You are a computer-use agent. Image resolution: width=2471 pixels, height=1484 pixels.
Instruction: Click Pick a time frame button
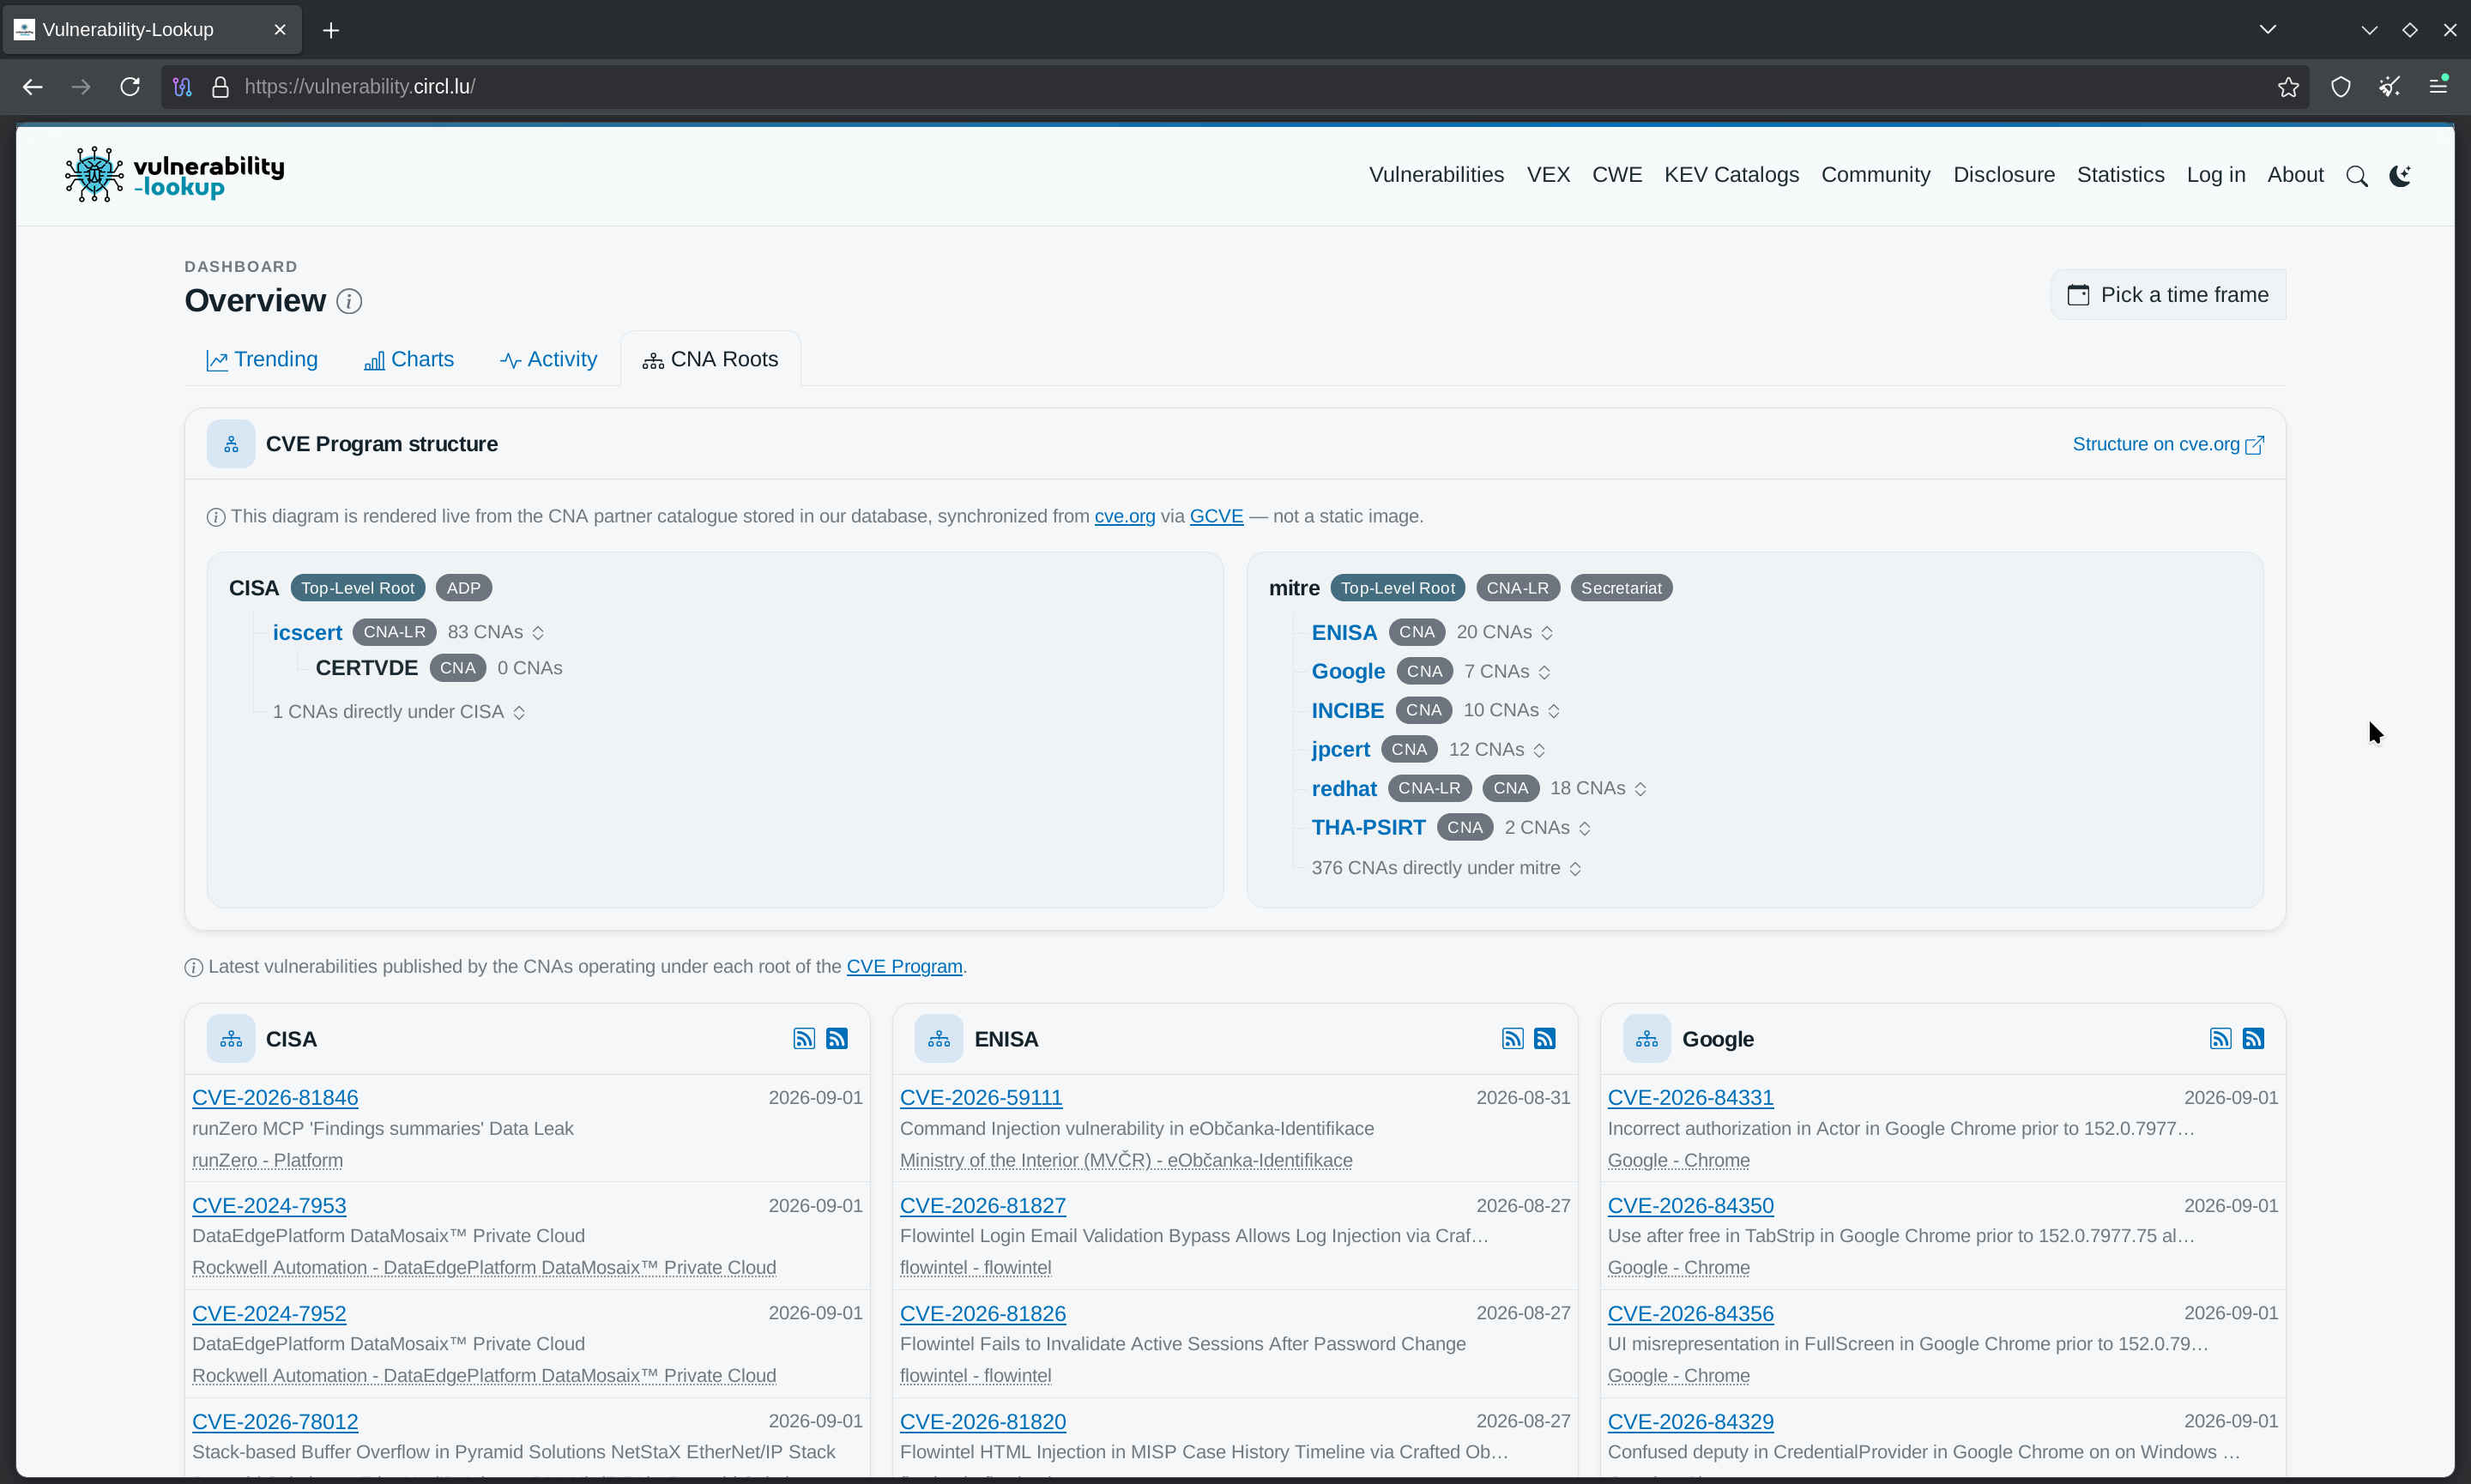point(2168,295)
